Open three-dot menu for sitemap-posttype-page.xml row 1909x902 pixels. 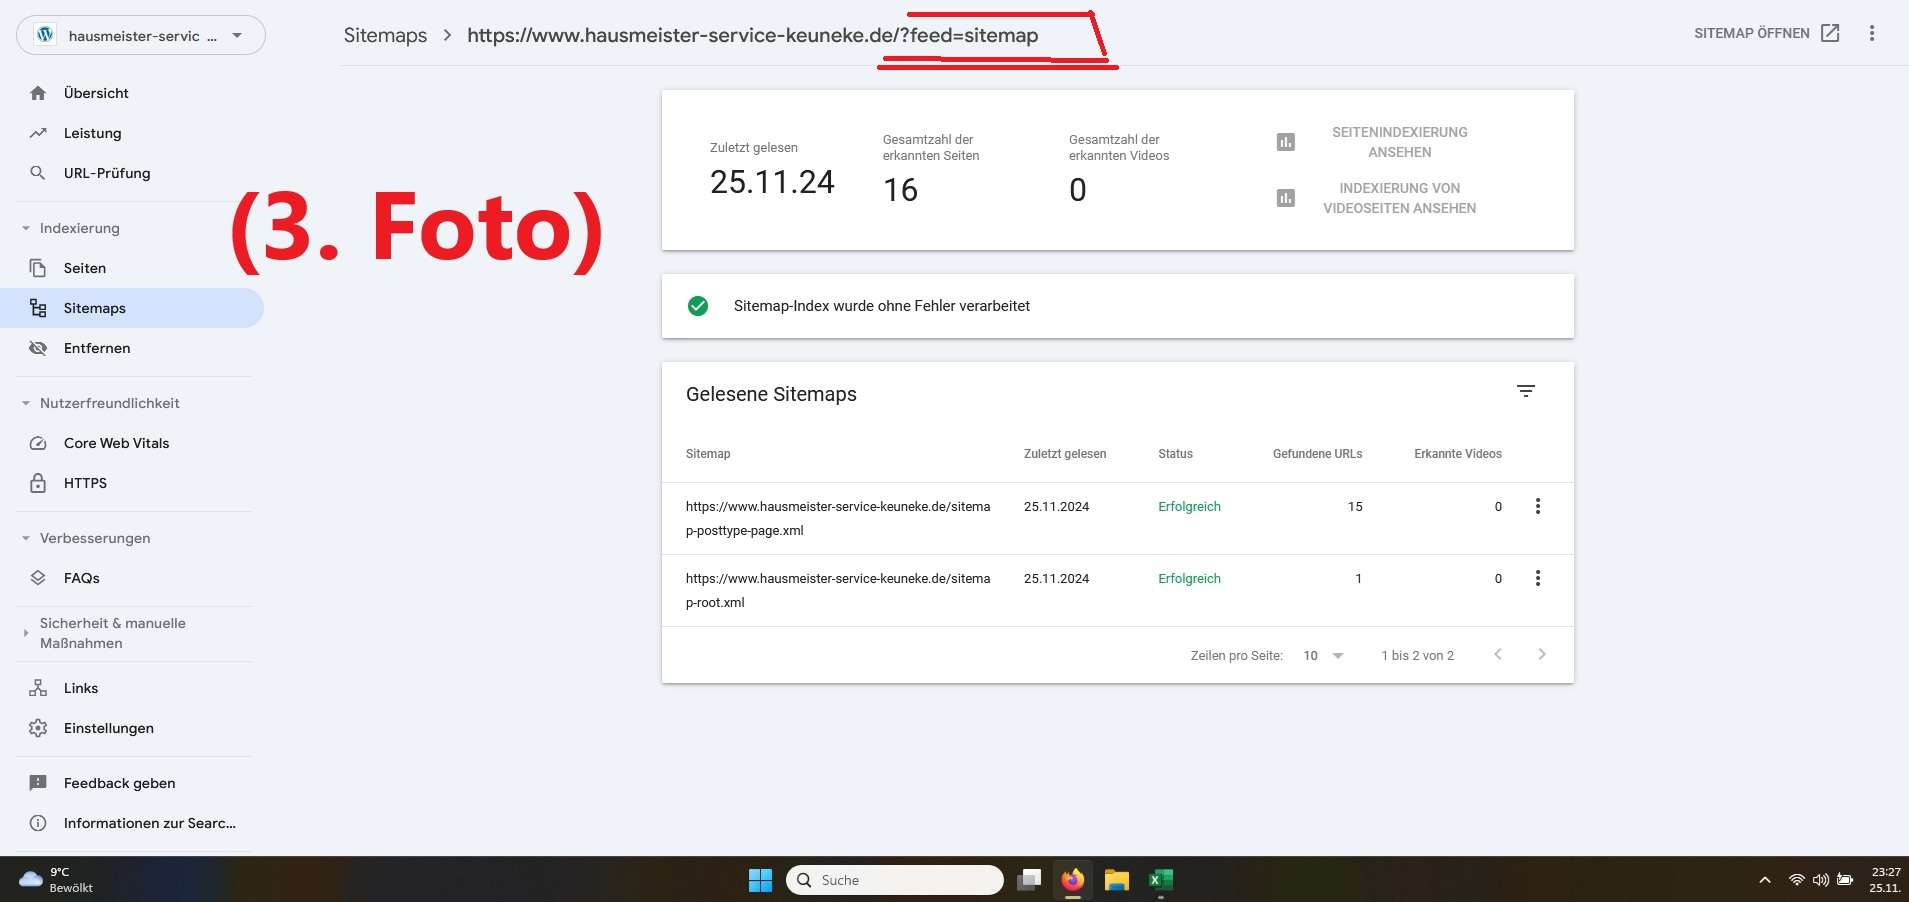click(1538, 506)
